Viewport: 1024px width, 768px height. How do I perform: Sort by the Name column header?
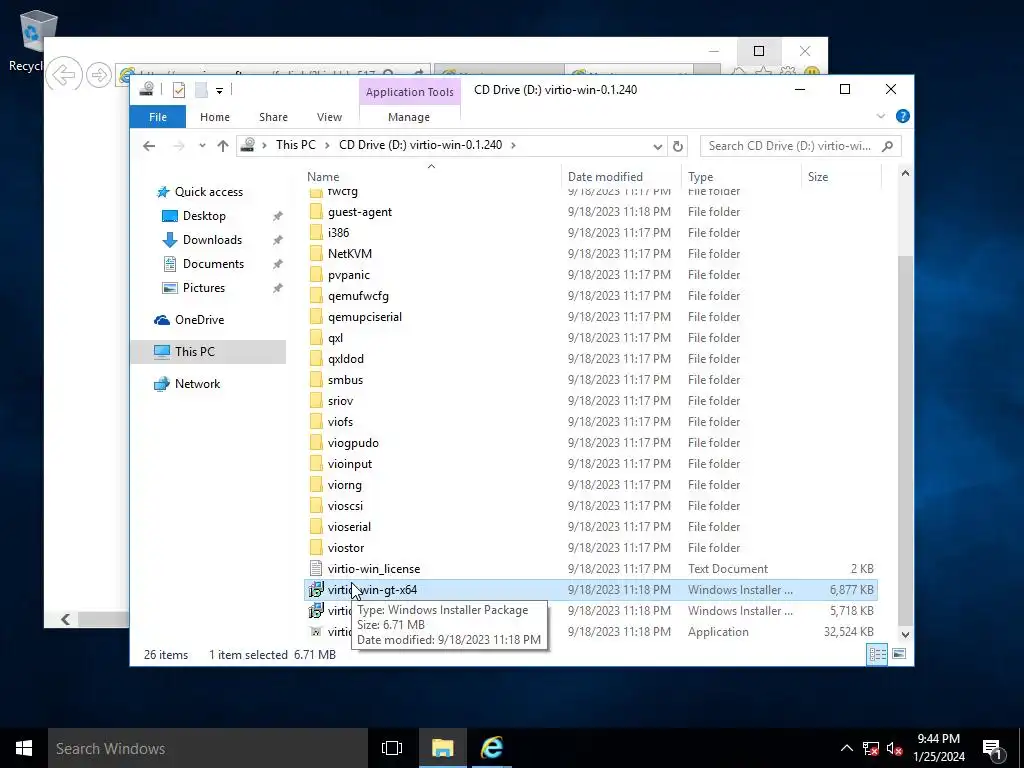point(323,176)
